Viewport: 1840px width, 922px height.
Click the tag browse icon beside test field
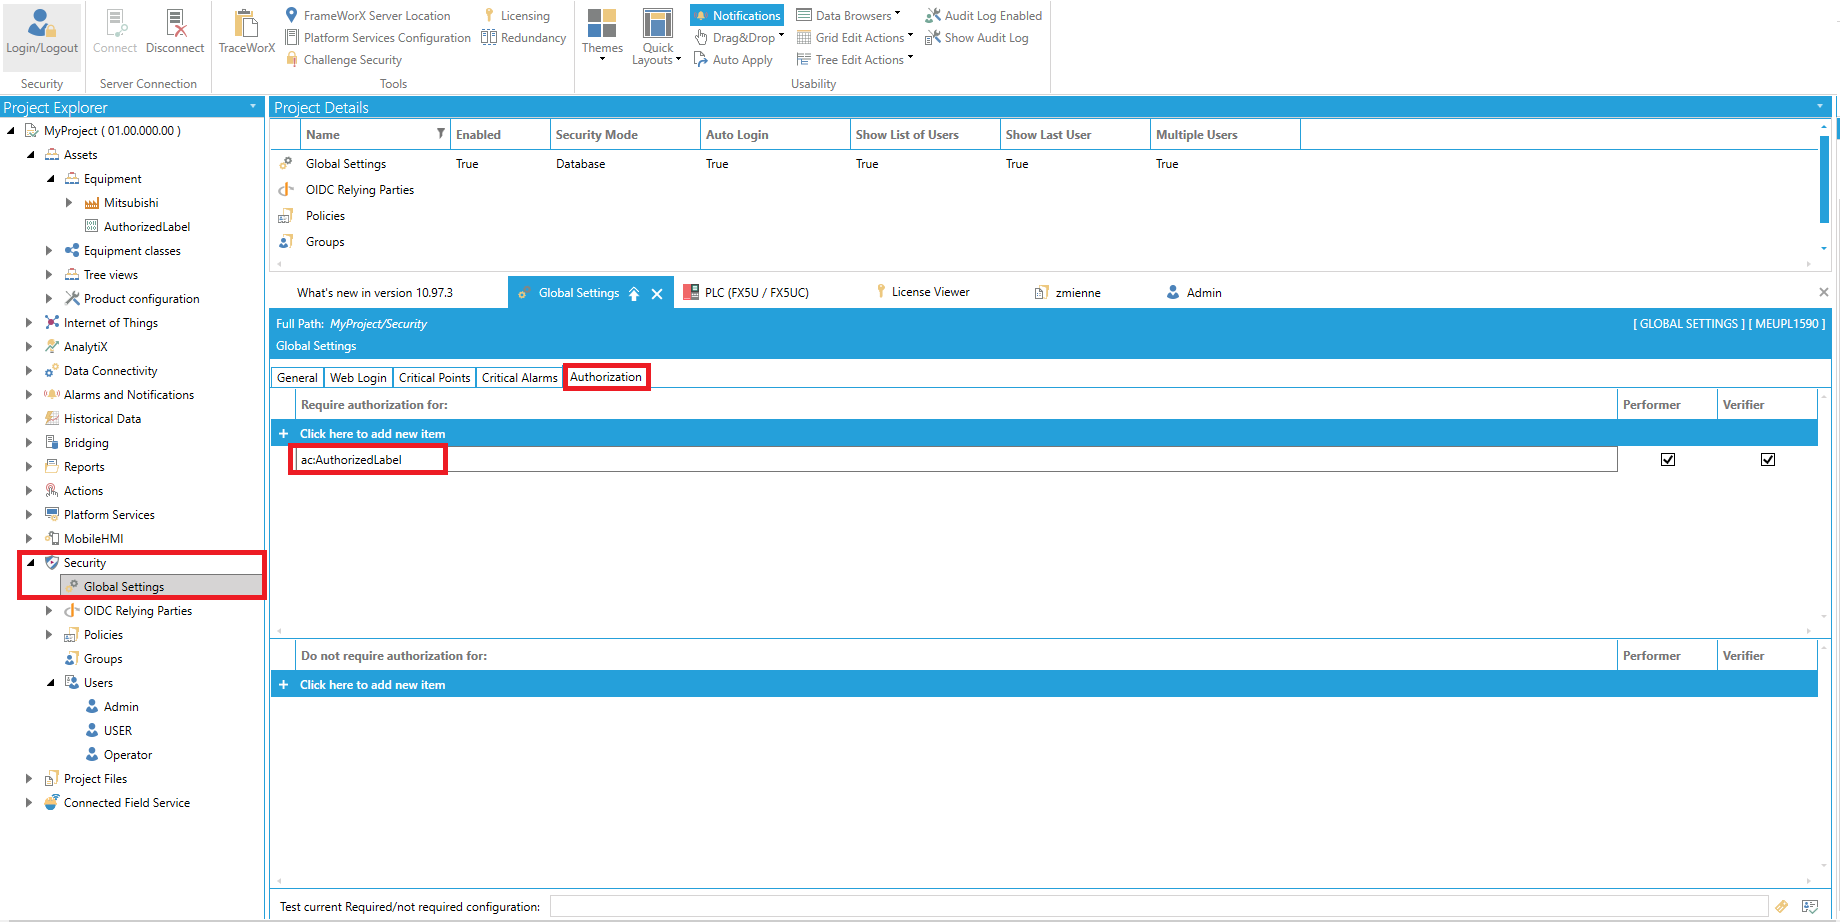(1782, 906)
